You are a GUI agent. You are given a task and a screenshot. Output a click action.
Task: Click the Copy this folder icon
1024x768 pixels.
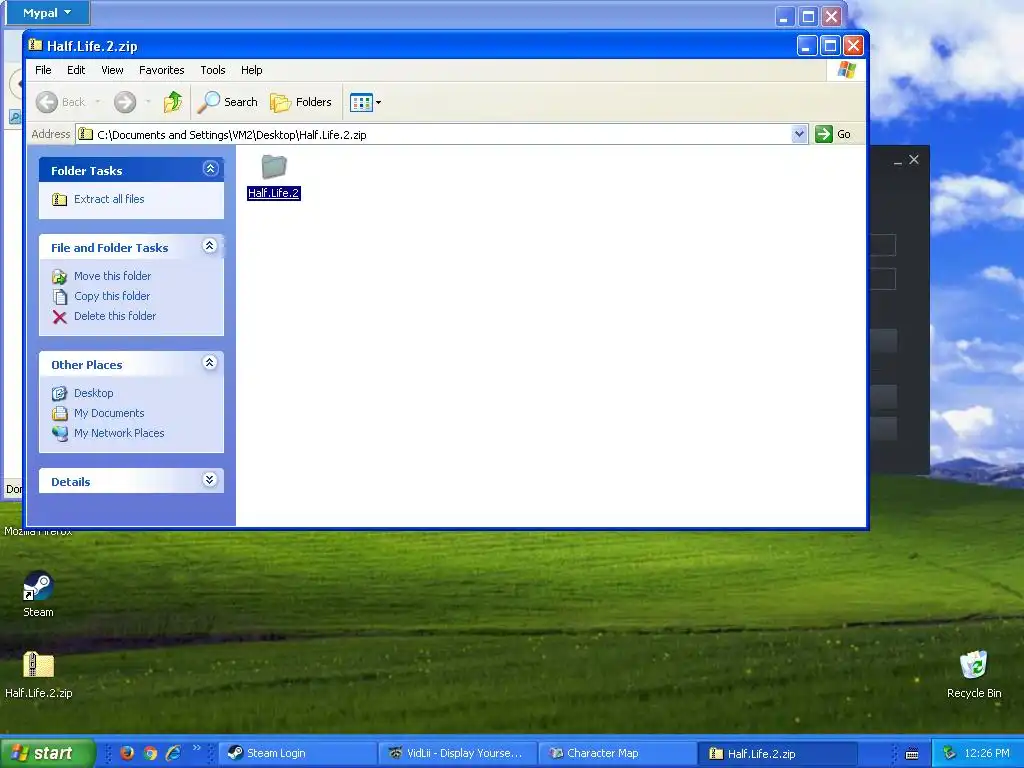(59, 297)
